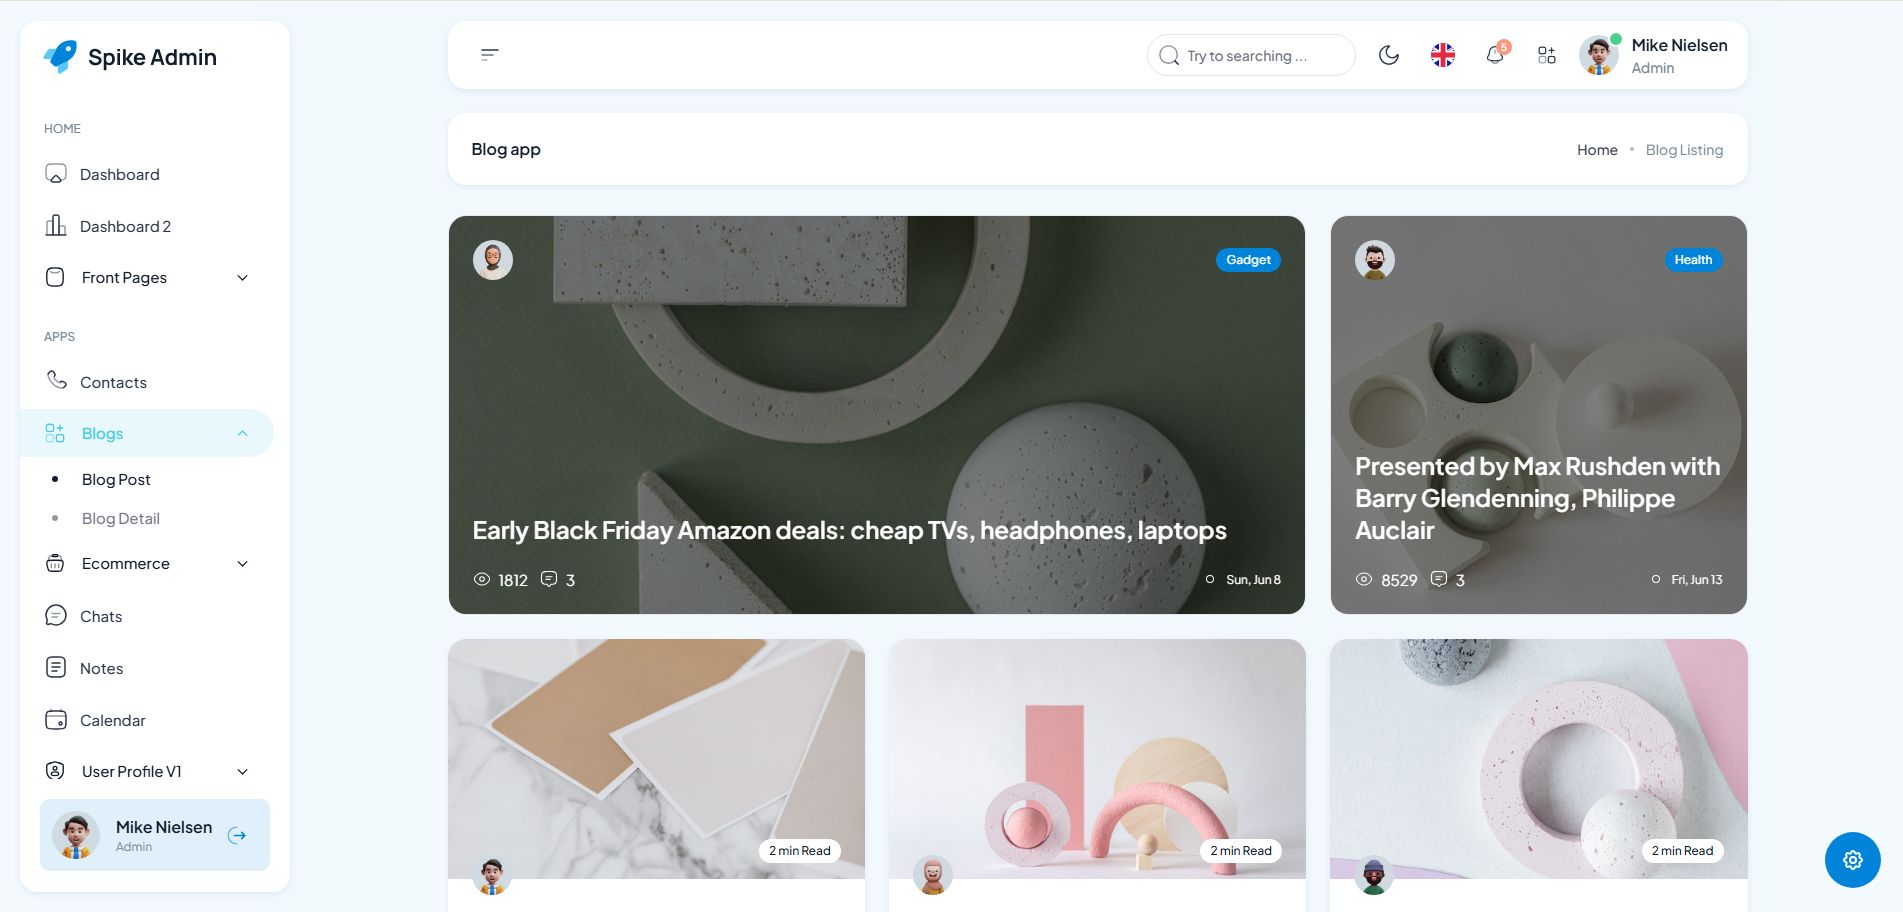Viewport: 1903px width, 912px height.
Task: Open Notes in the sidebar
Action: 147,668
